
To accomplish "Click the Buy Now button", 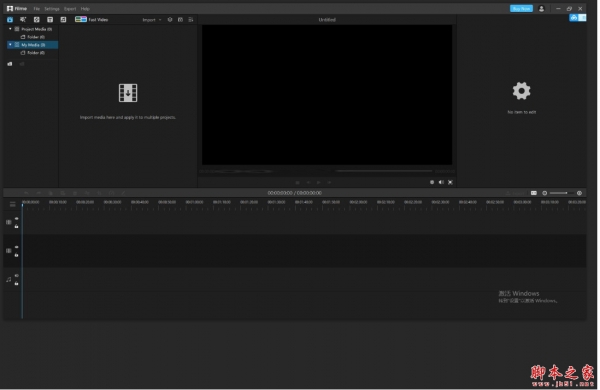I will coord(521,9).
